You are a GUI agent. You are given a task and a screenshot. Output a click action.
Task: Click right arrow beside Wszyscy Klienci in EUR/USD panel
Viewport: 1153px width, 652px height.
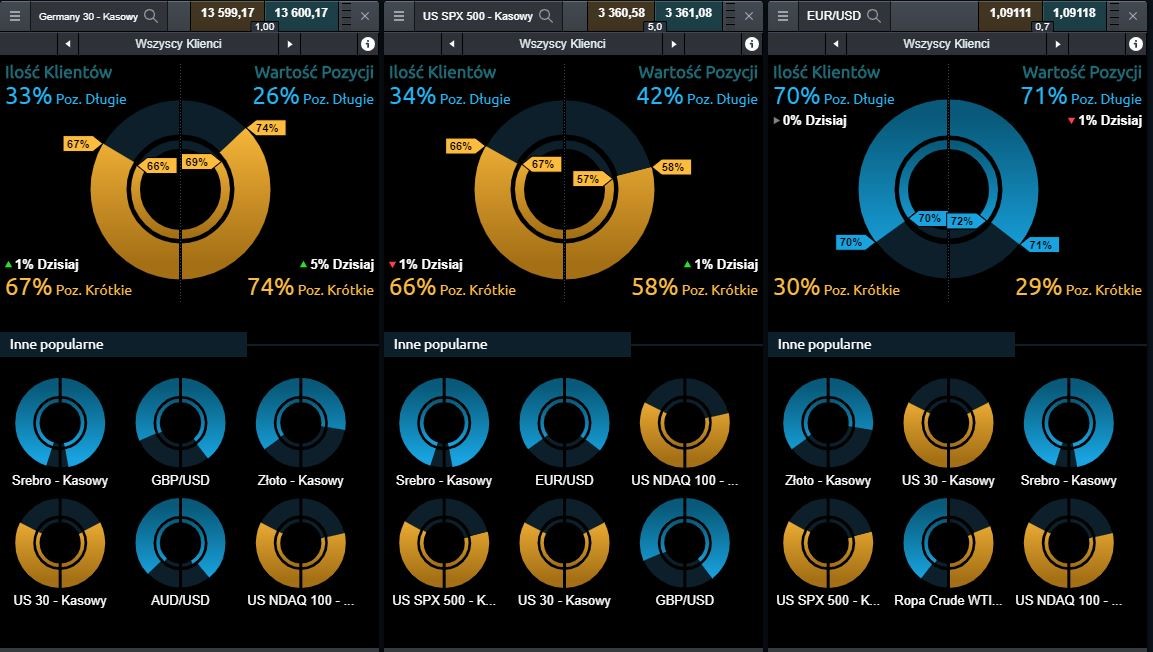click(1058, 44)
